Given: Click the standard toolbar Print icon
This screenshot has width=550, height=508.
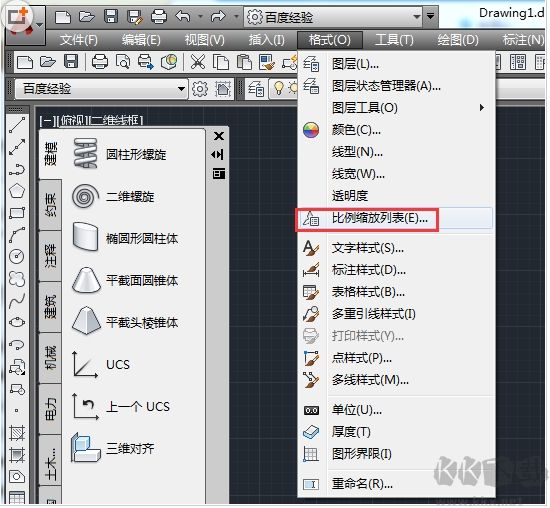Looking at the screenshot, I should point(100,62).
